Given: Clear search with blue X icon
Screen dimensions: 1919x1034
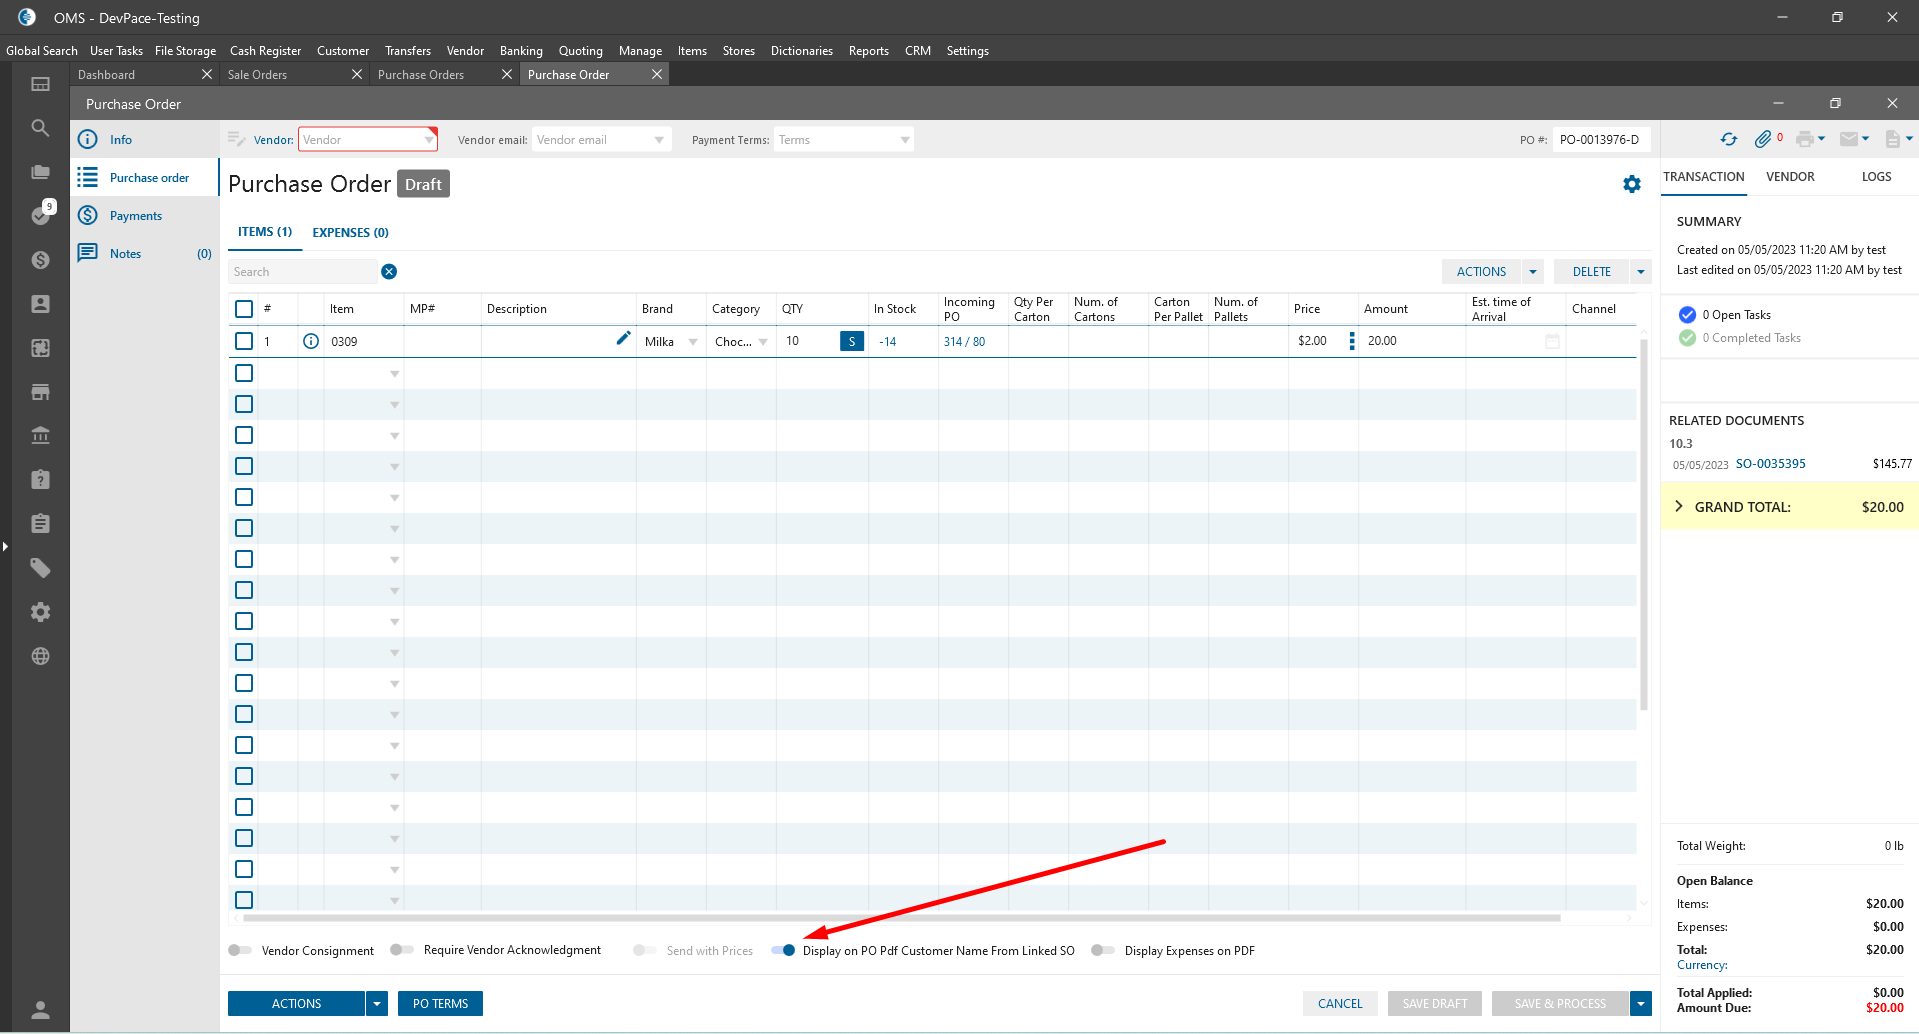Looking at the screenshot, I should tap(389, 272).
